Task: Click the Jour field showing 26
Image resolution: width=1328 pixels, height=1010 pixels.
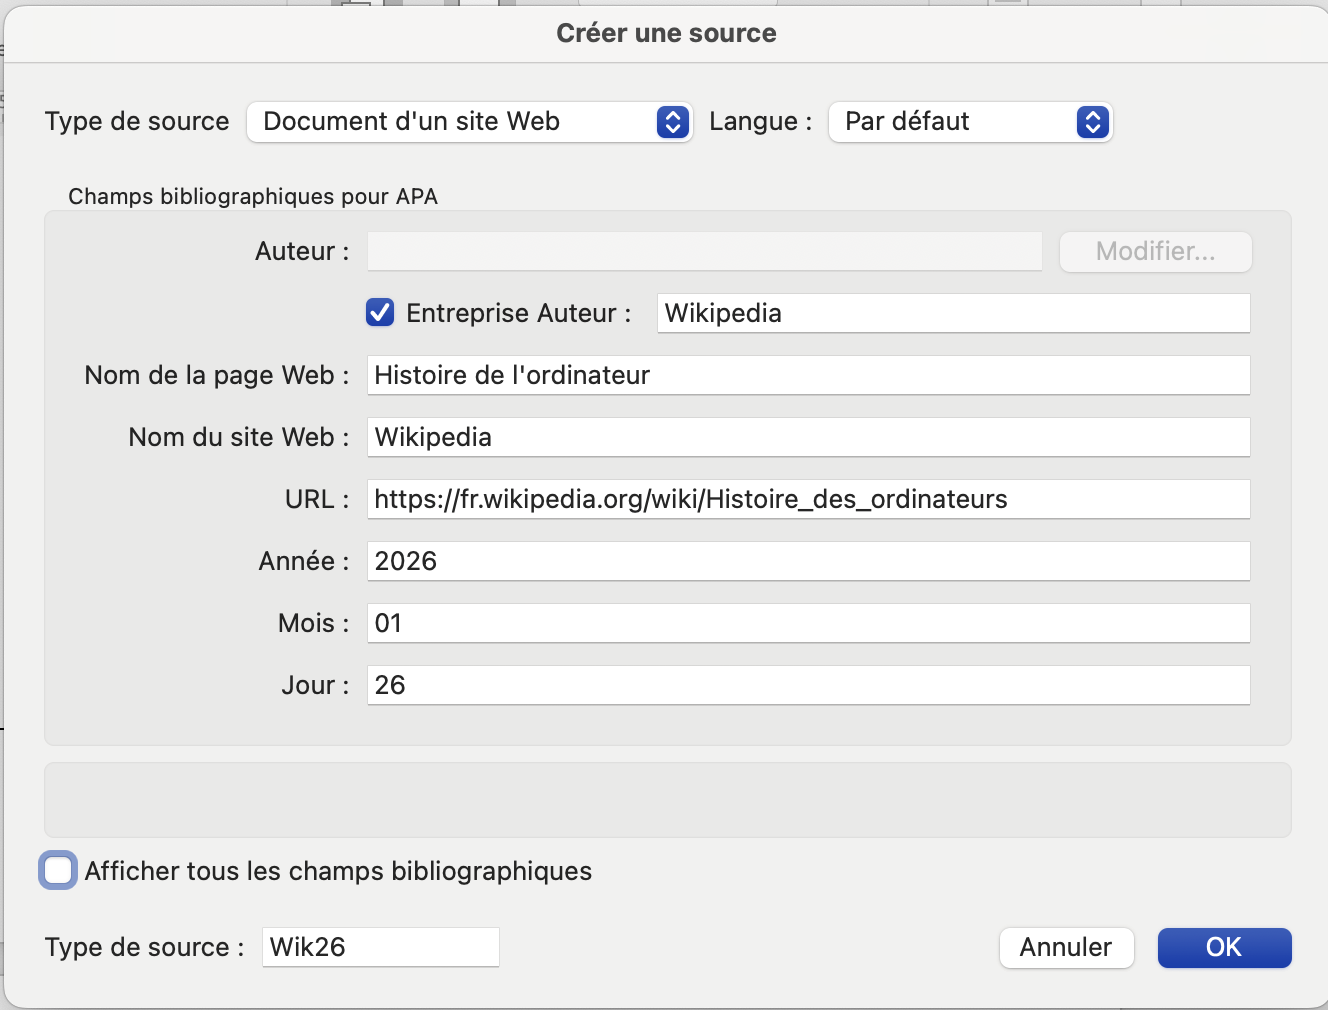Action: pos(808,685)
